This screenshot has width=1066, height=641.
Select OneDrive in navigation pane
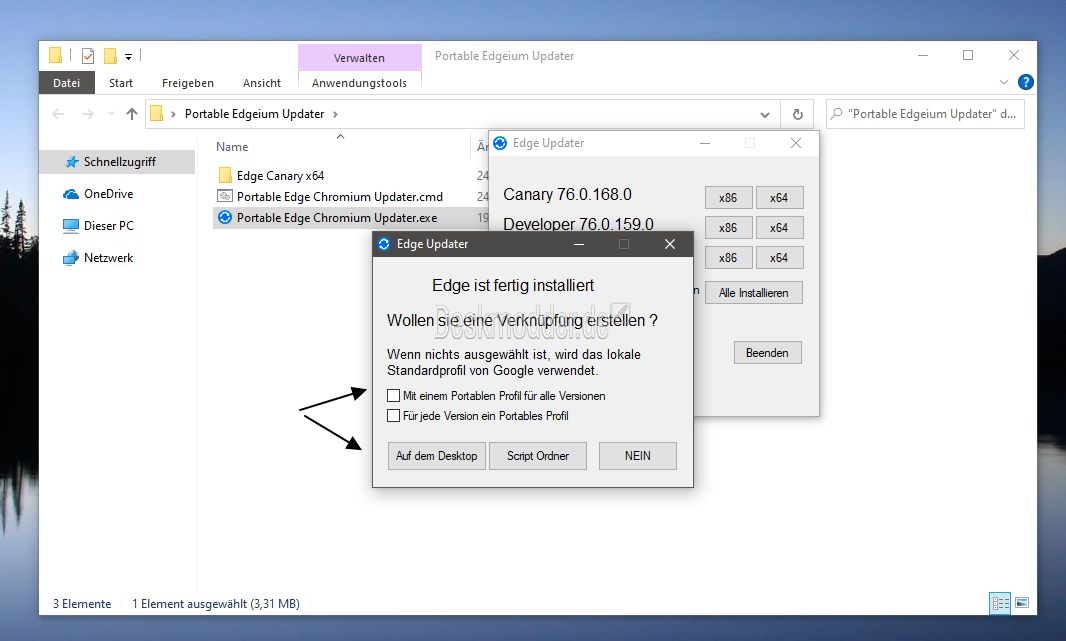click(x=108, y=194)
